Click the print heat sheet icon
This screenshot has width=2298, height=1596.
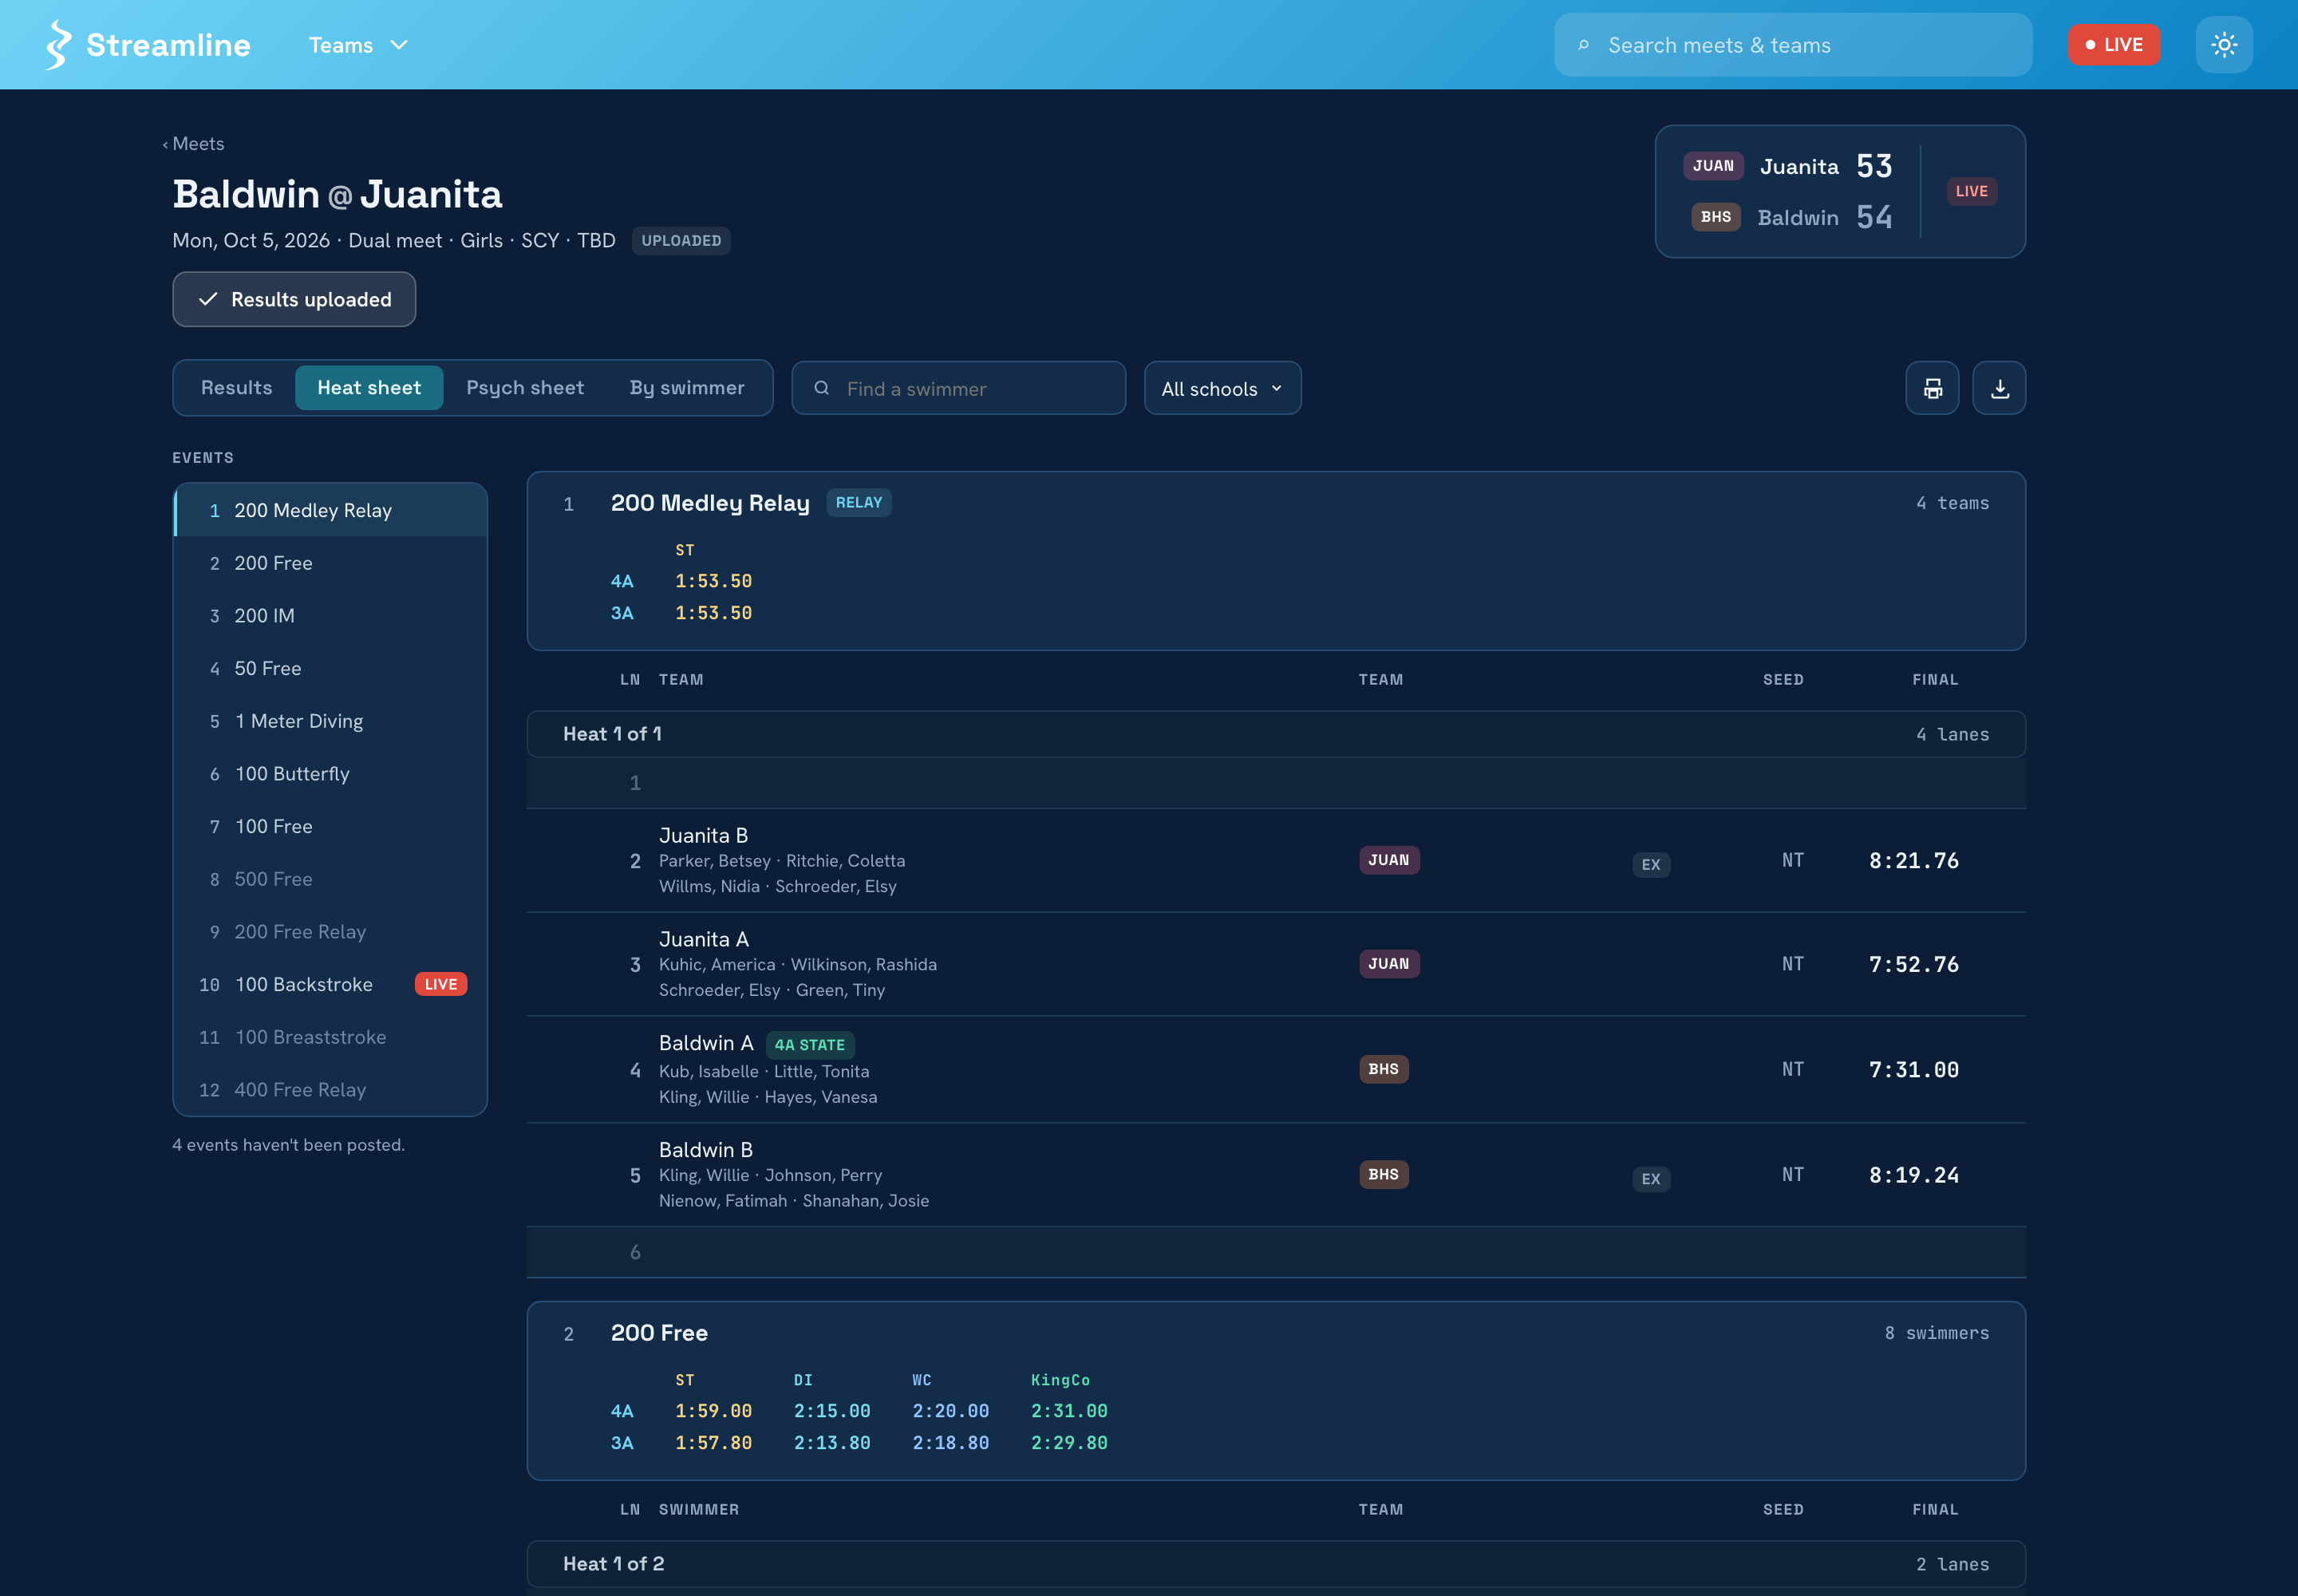tap(1932, 388)
